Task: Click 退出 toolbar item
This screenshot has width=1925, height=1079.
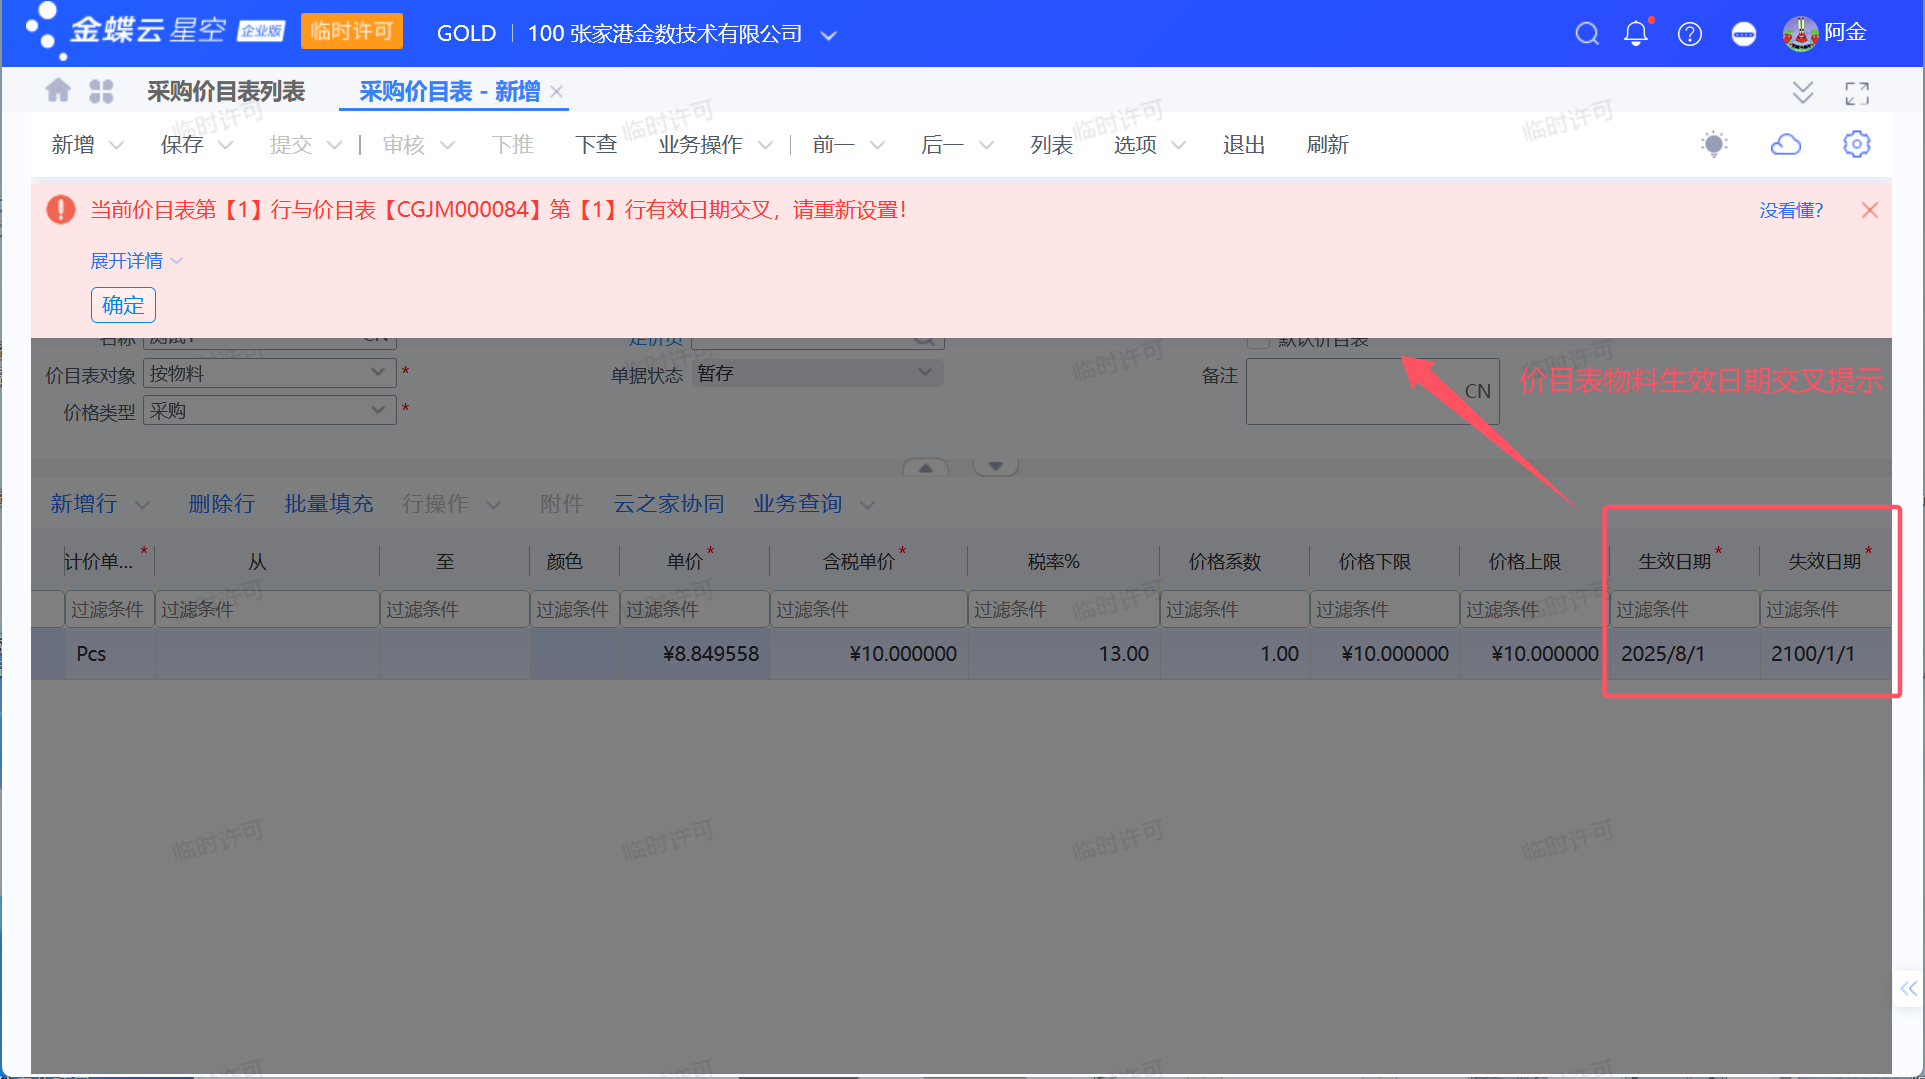Action: [x=1244, y=145]
